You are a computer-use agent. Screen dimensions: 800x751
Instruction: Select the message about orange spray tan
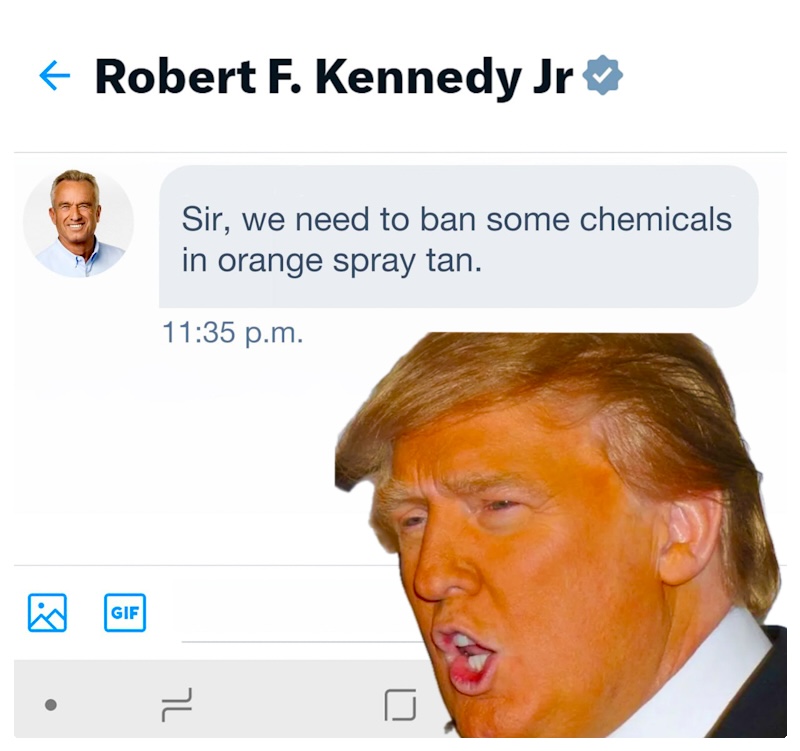pos(458,236)
